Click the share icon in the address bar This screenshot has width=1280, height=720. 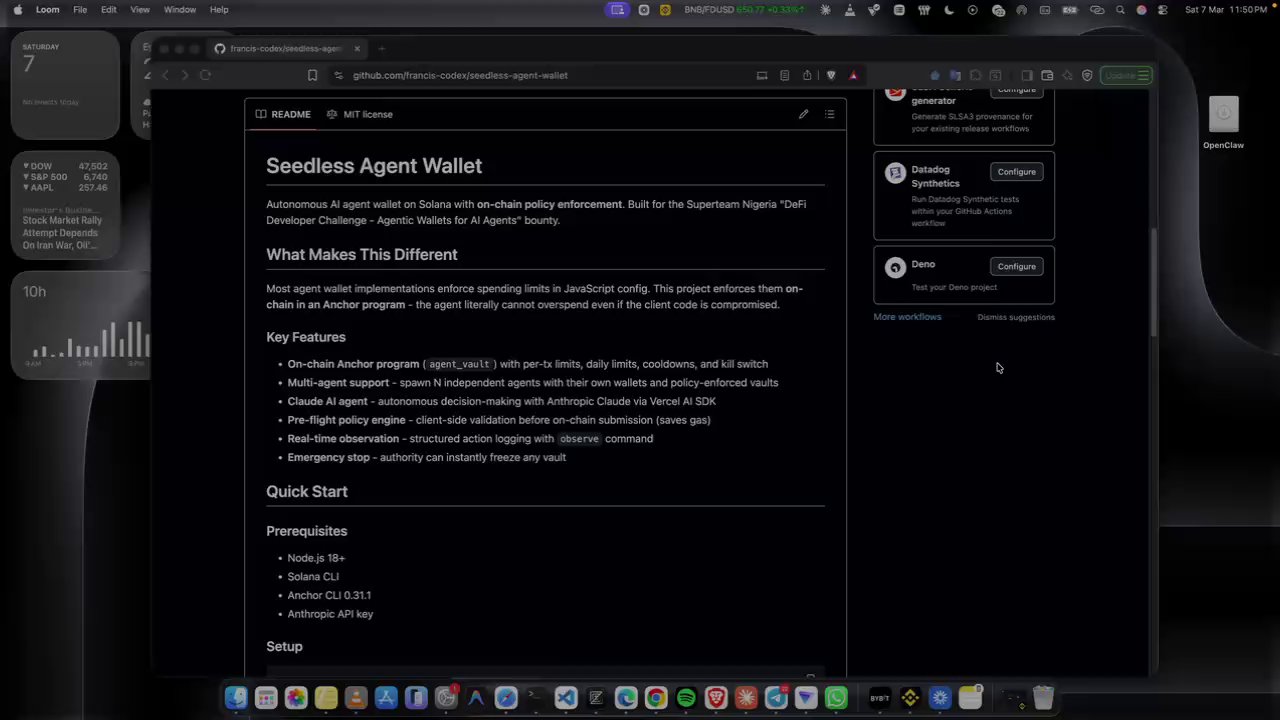(x=807, y=75)
